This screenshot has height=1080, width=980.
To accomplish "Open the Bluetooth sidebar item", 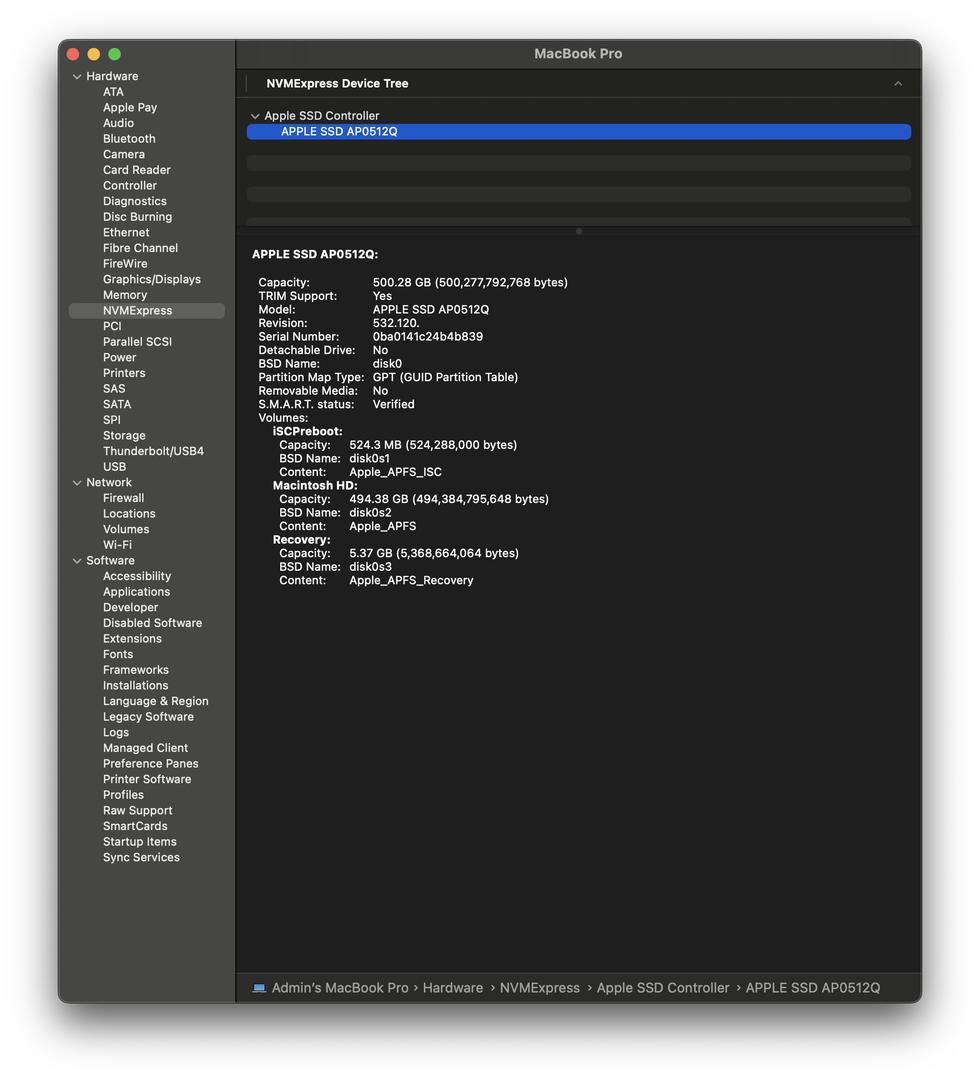I will coord(129,138).
